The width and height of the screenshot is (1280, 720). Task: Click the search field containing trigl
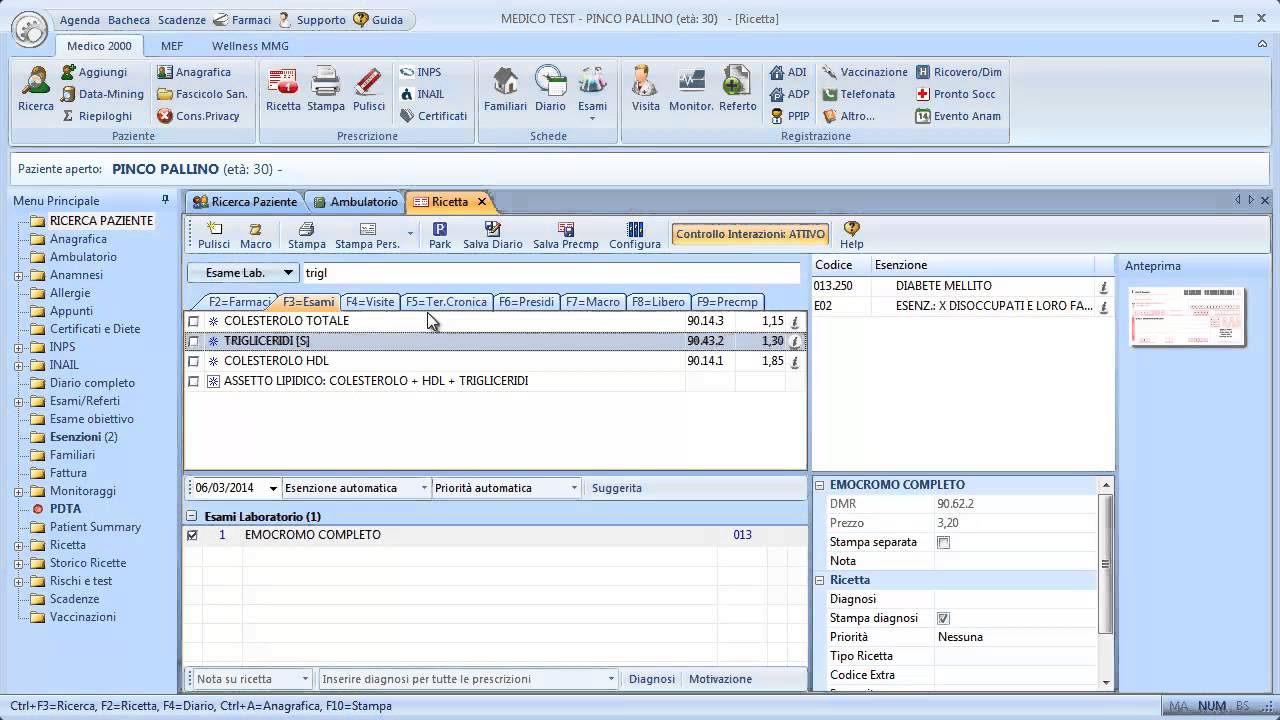551,273
